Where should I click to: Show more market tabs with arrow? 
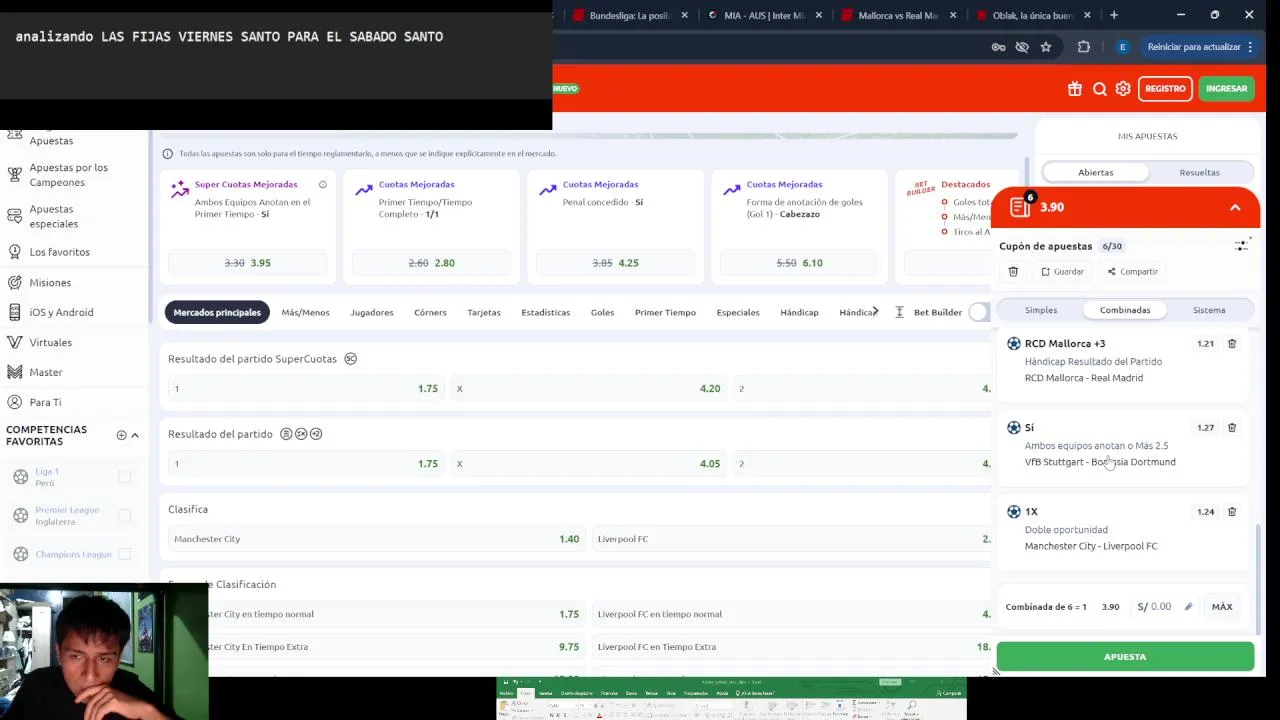(x=876, y=312)
